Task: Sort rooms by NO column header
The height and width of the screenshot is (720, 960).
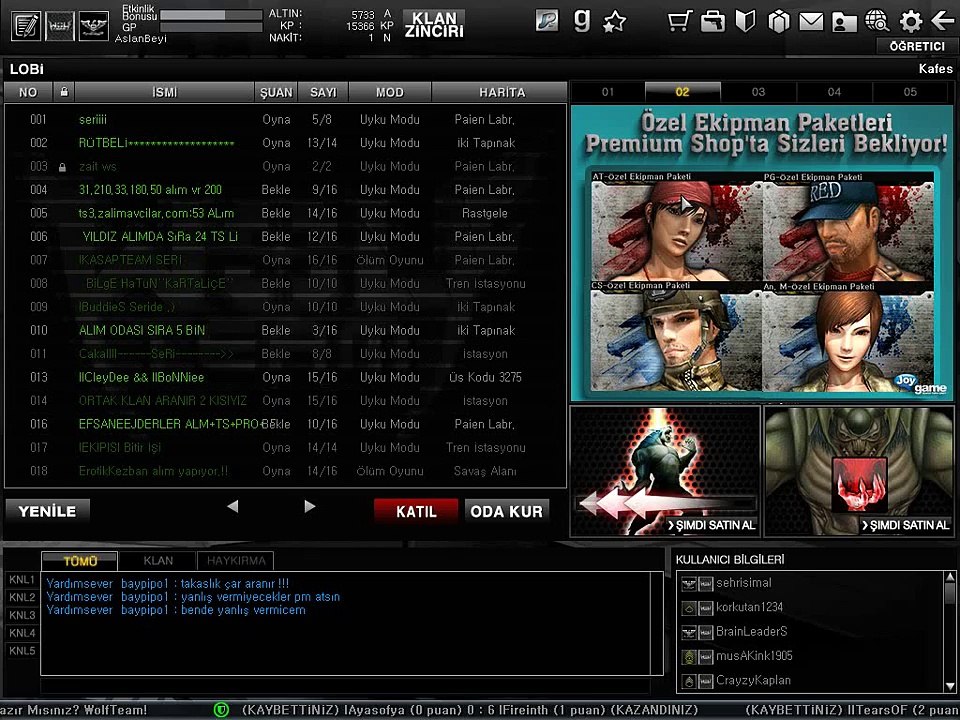Action: coord(28,92)
